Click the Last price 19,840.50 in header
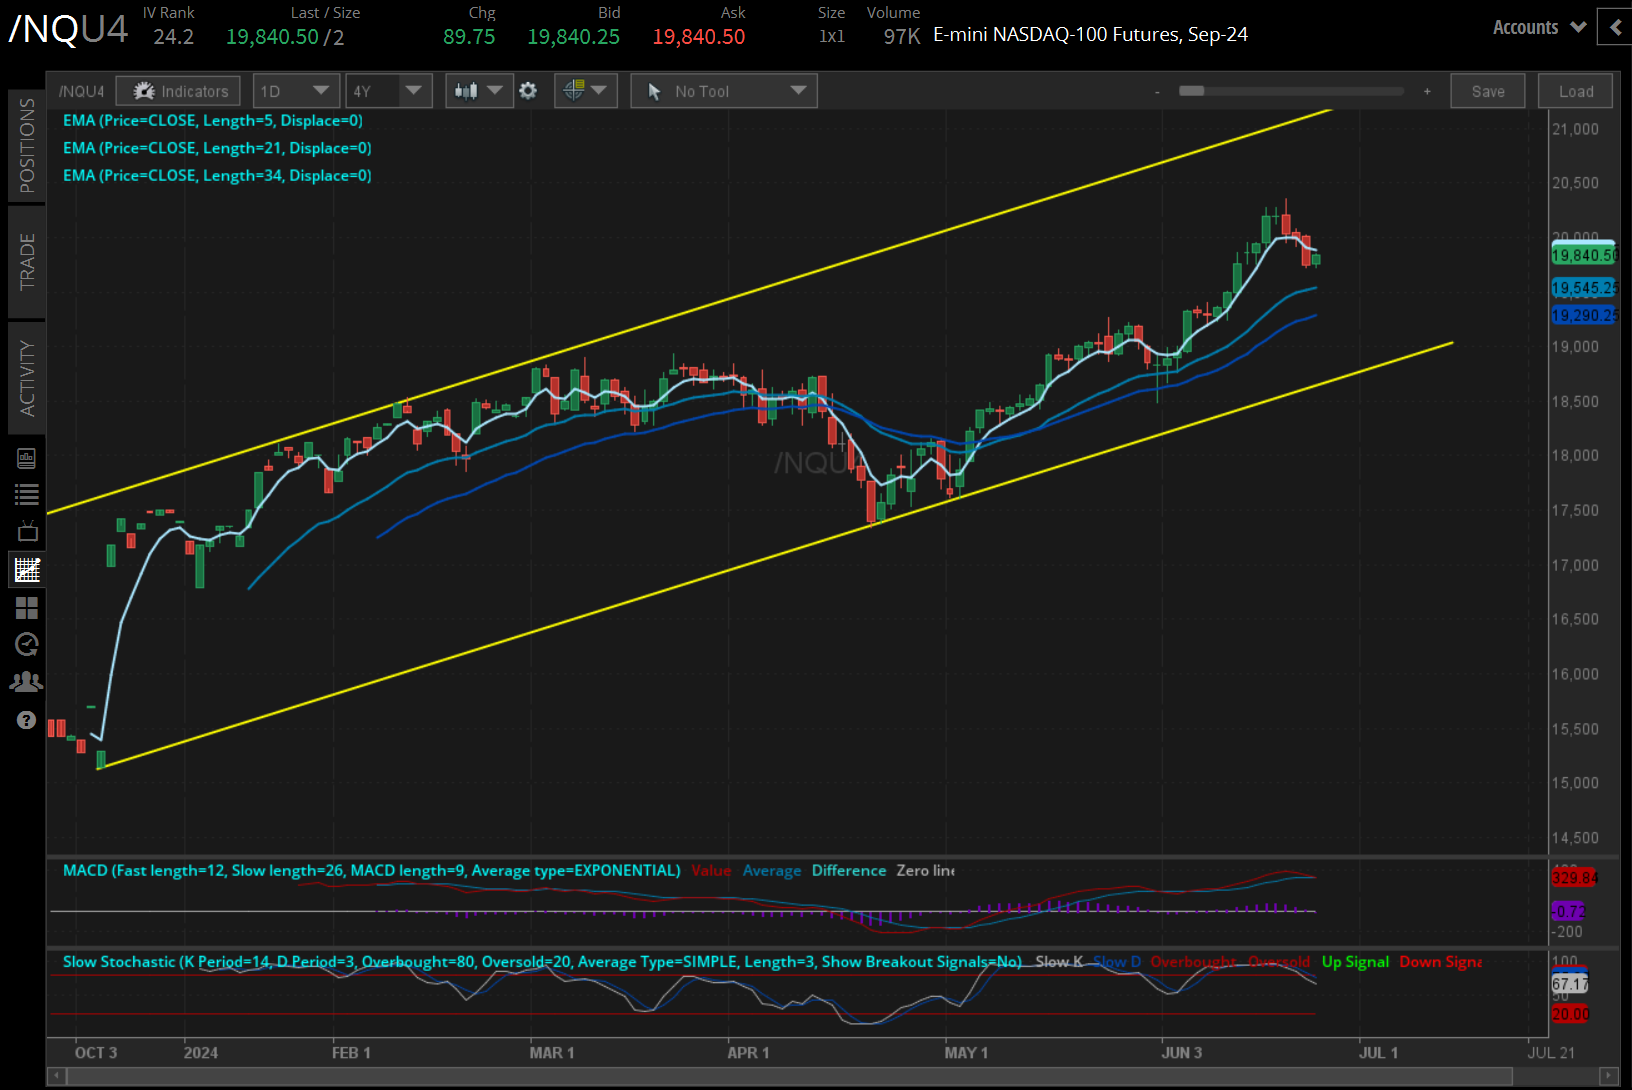This screenshot has height=1090, width=1632. tap(272, 37)
